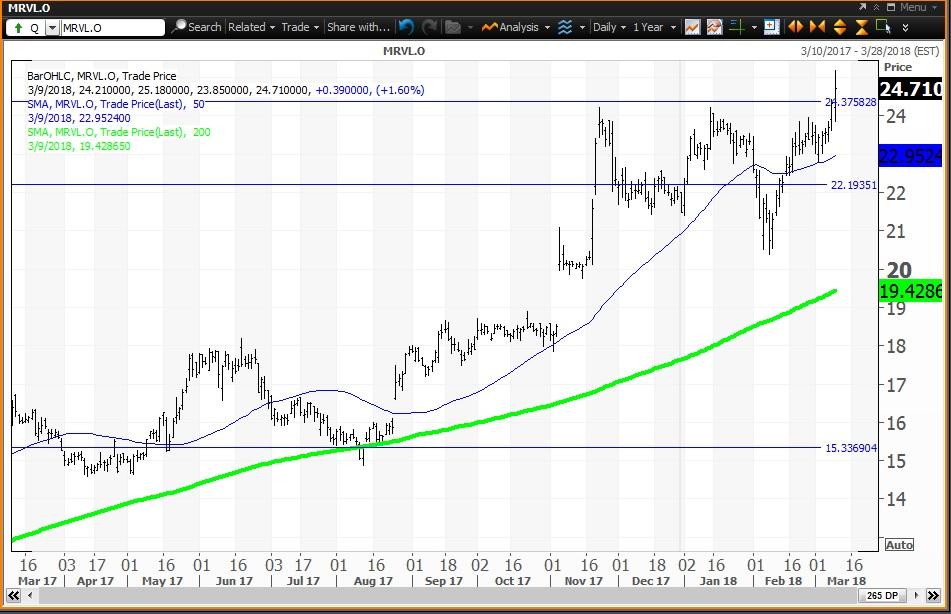This screenshot has width=951, height=614.
Task: Click the chart date range 3/10/2017 - 3/28/2018
Action: [870, 51]
